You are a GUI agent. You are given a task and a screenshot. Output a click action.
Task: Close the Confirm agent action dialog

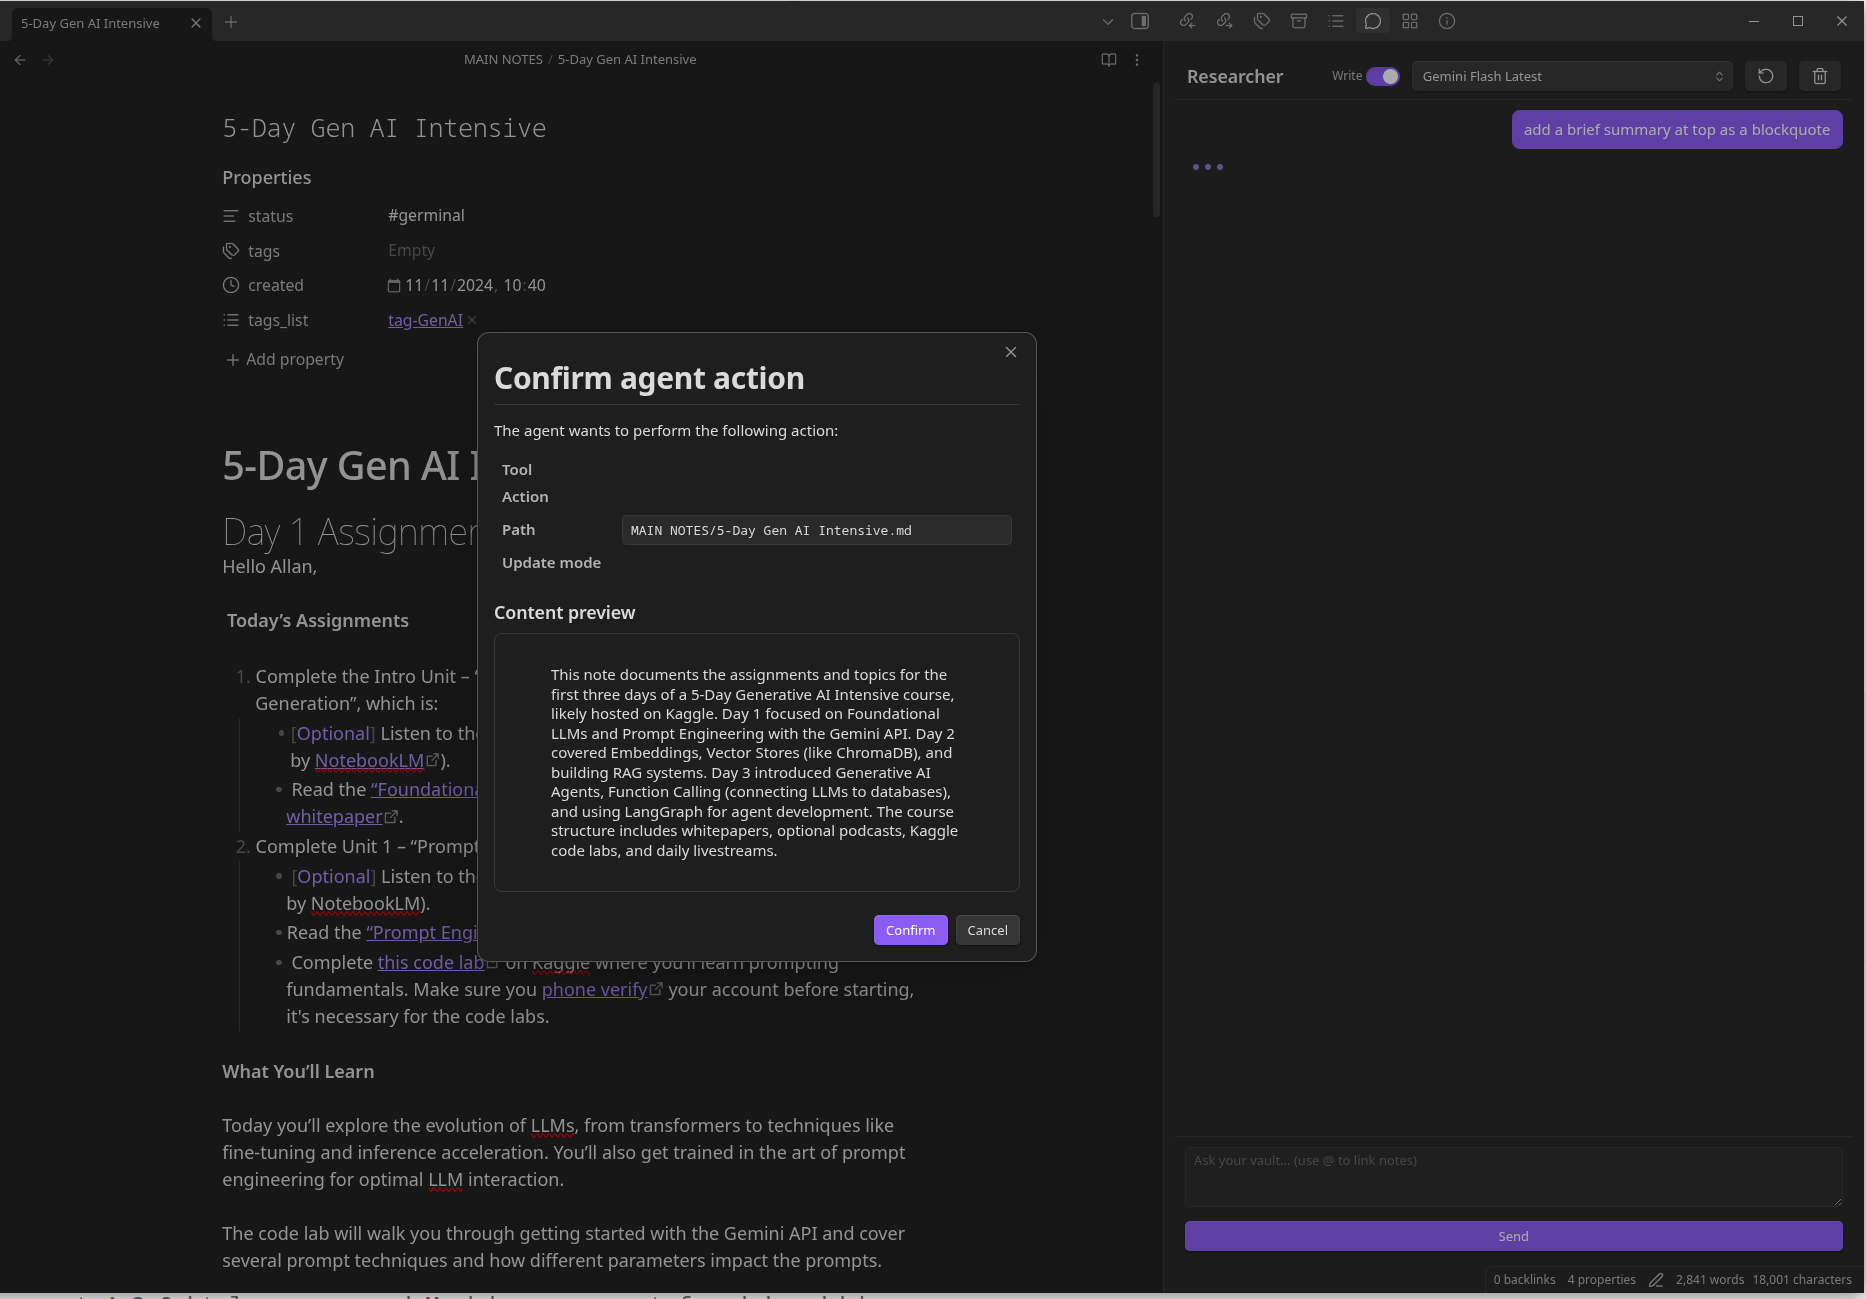[1011, 352]
